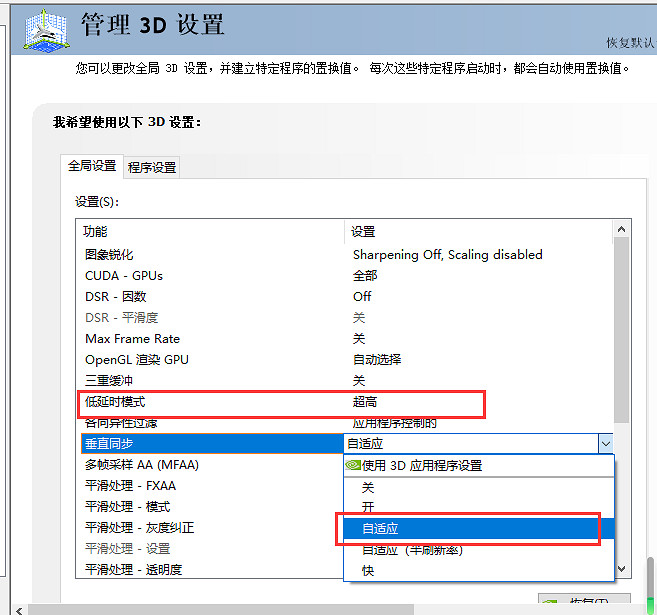This screenshot has height=615, width=657.
Task: Select the 低延时模式 row
Action: point(344,402)
